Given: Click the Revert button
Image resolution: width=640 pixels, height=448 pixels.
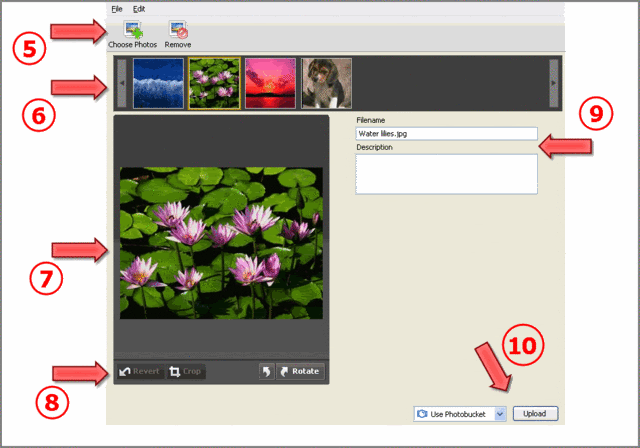Looking at the screenshot, I should tap(140, 372).
